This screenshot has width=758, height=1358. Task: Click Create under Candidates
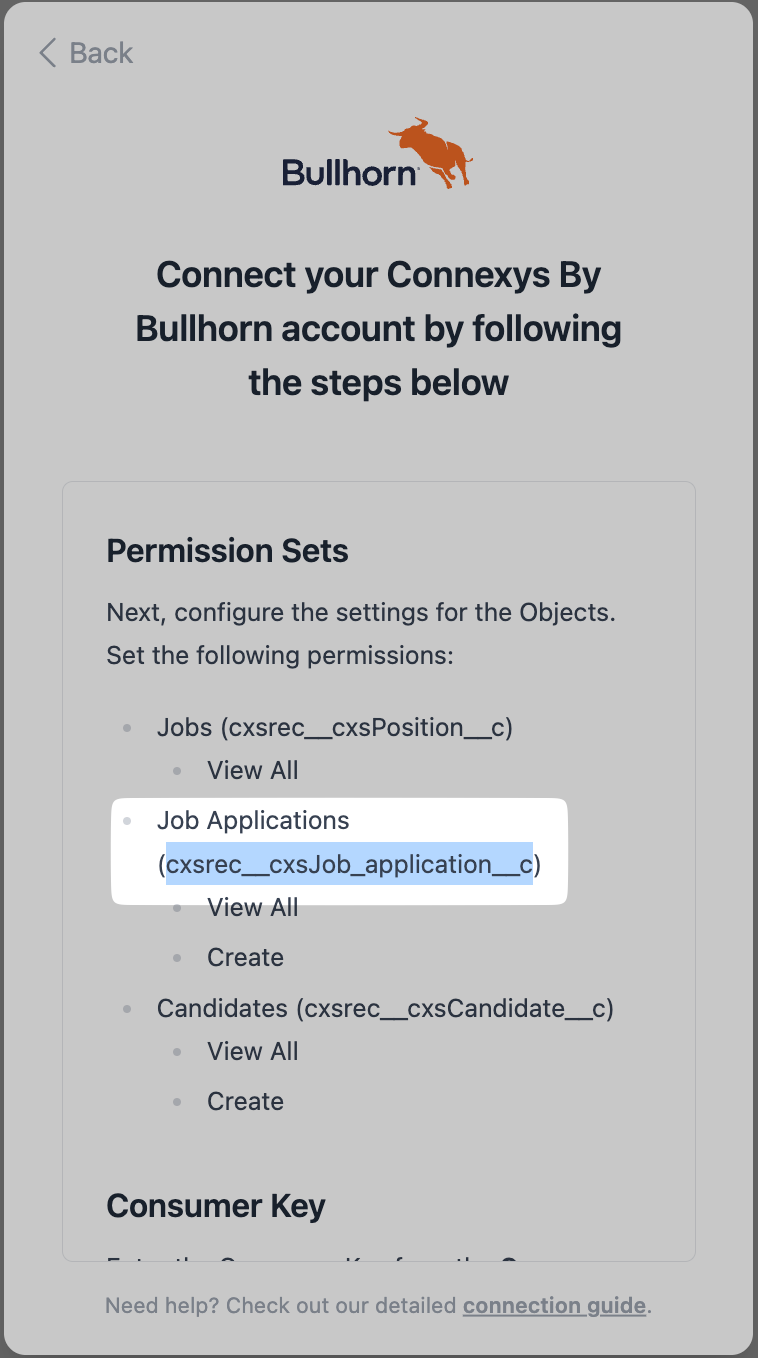coord(245,1101)
